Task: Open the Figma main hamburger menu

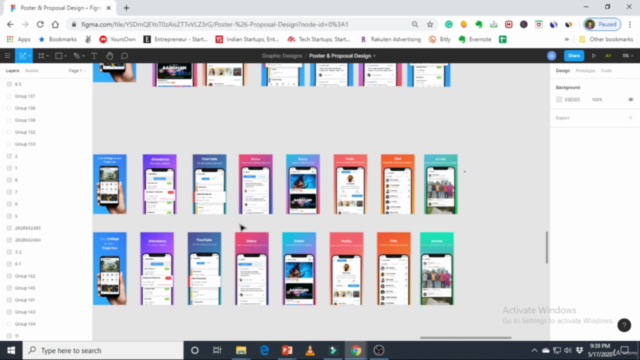Action: point(7,56)
